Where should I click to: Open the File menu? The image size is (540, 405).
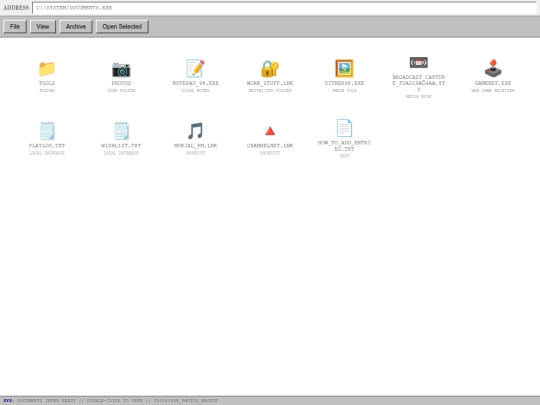pyautogui.click(x=15, y=27)
